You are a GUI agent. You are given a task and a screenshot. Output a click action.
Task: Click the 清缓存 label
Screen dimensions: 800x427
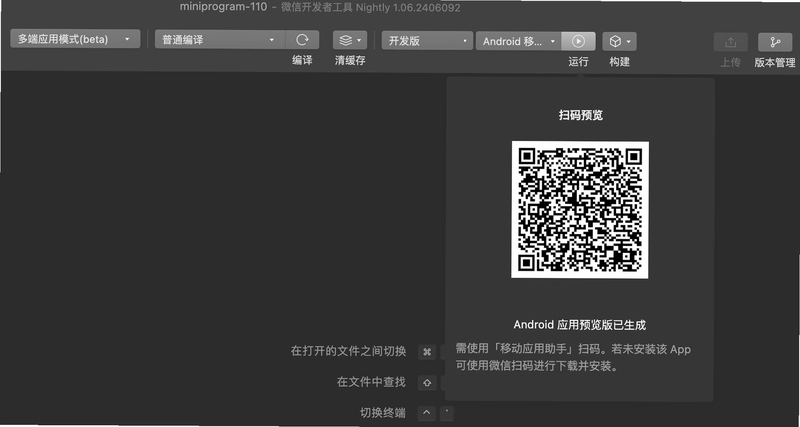pos(350,60)
